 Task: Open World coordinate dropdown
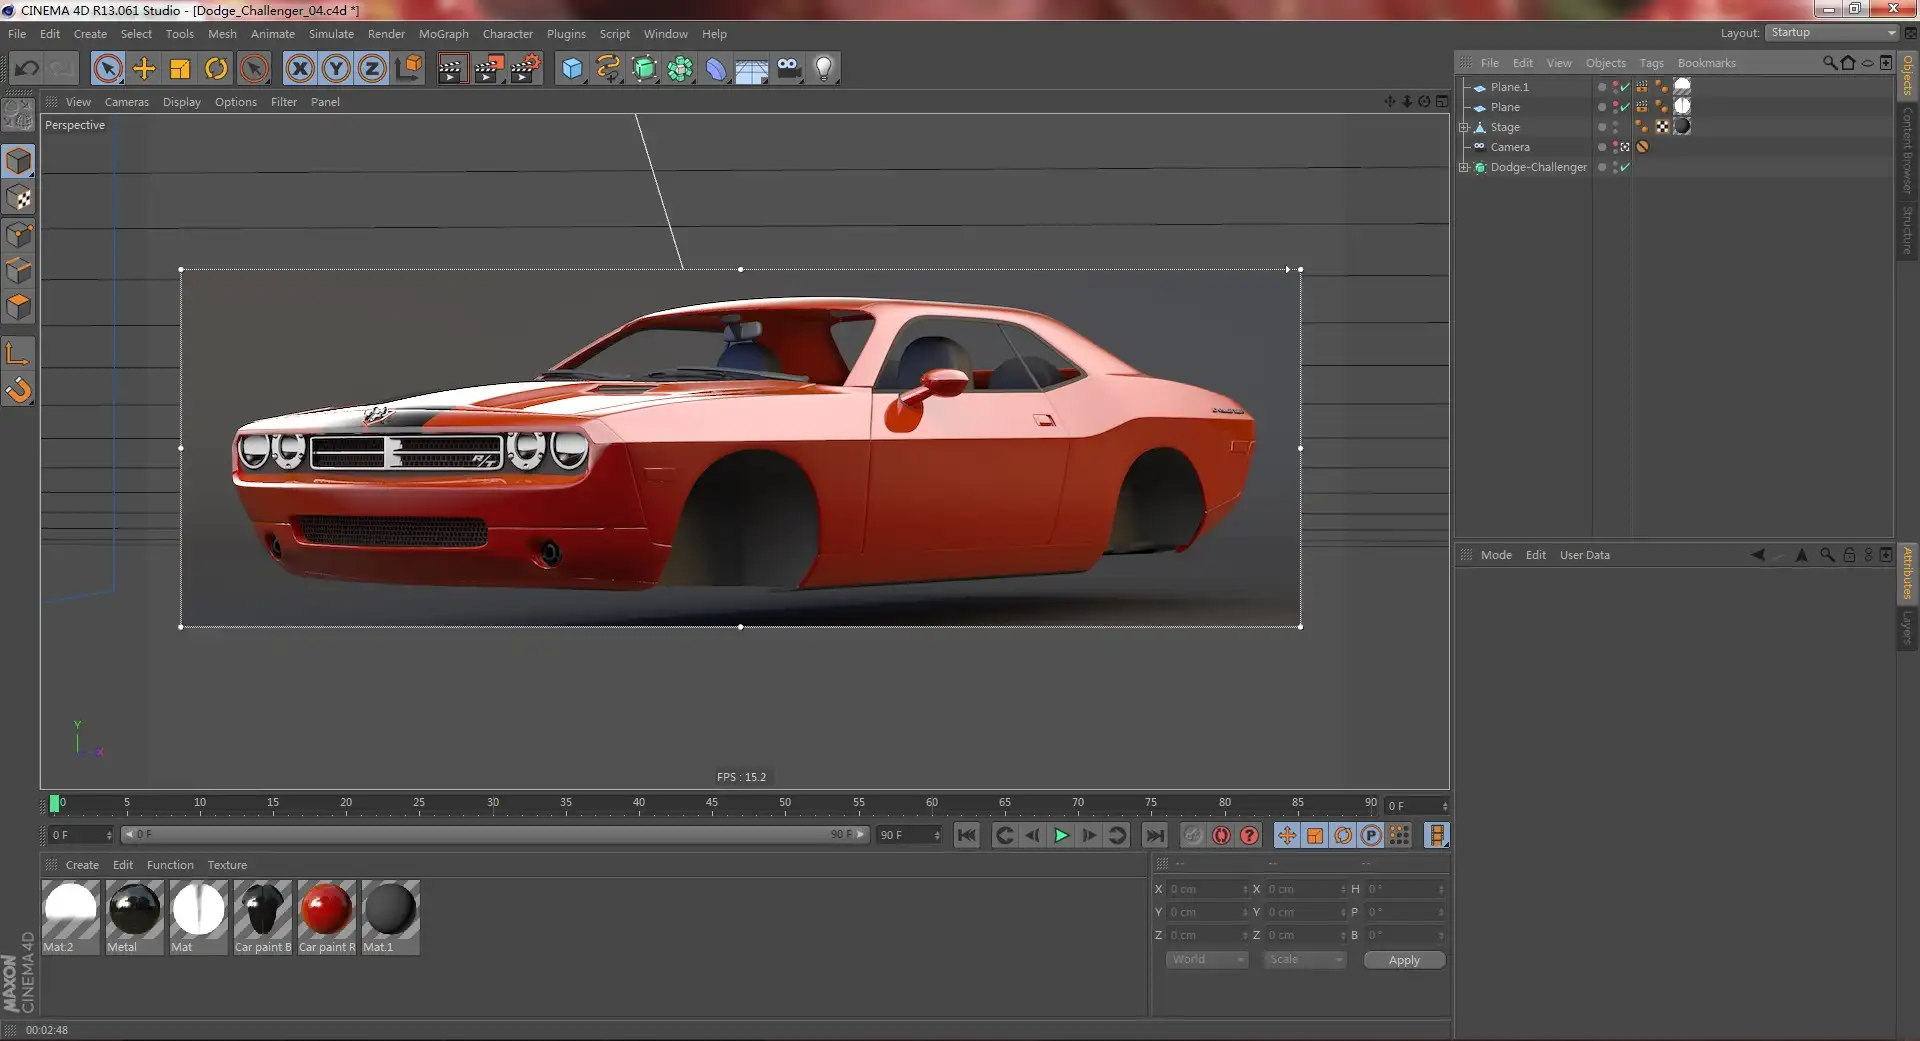[1207, 959]
